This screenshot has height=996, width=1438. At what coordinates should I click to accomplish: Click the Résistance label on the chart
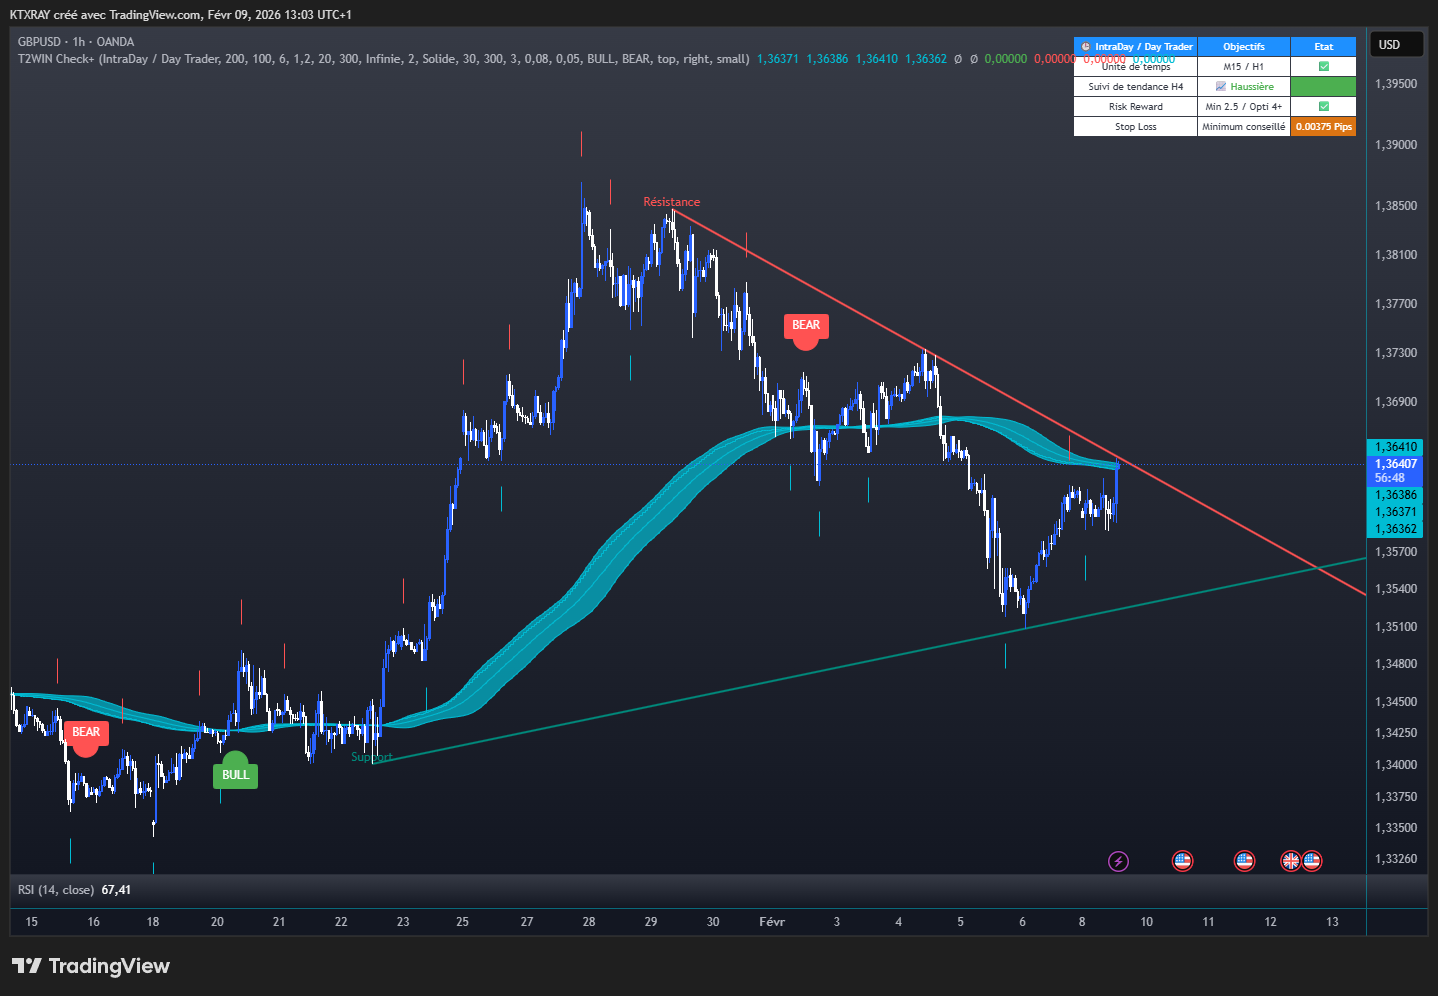click(671, 201)
